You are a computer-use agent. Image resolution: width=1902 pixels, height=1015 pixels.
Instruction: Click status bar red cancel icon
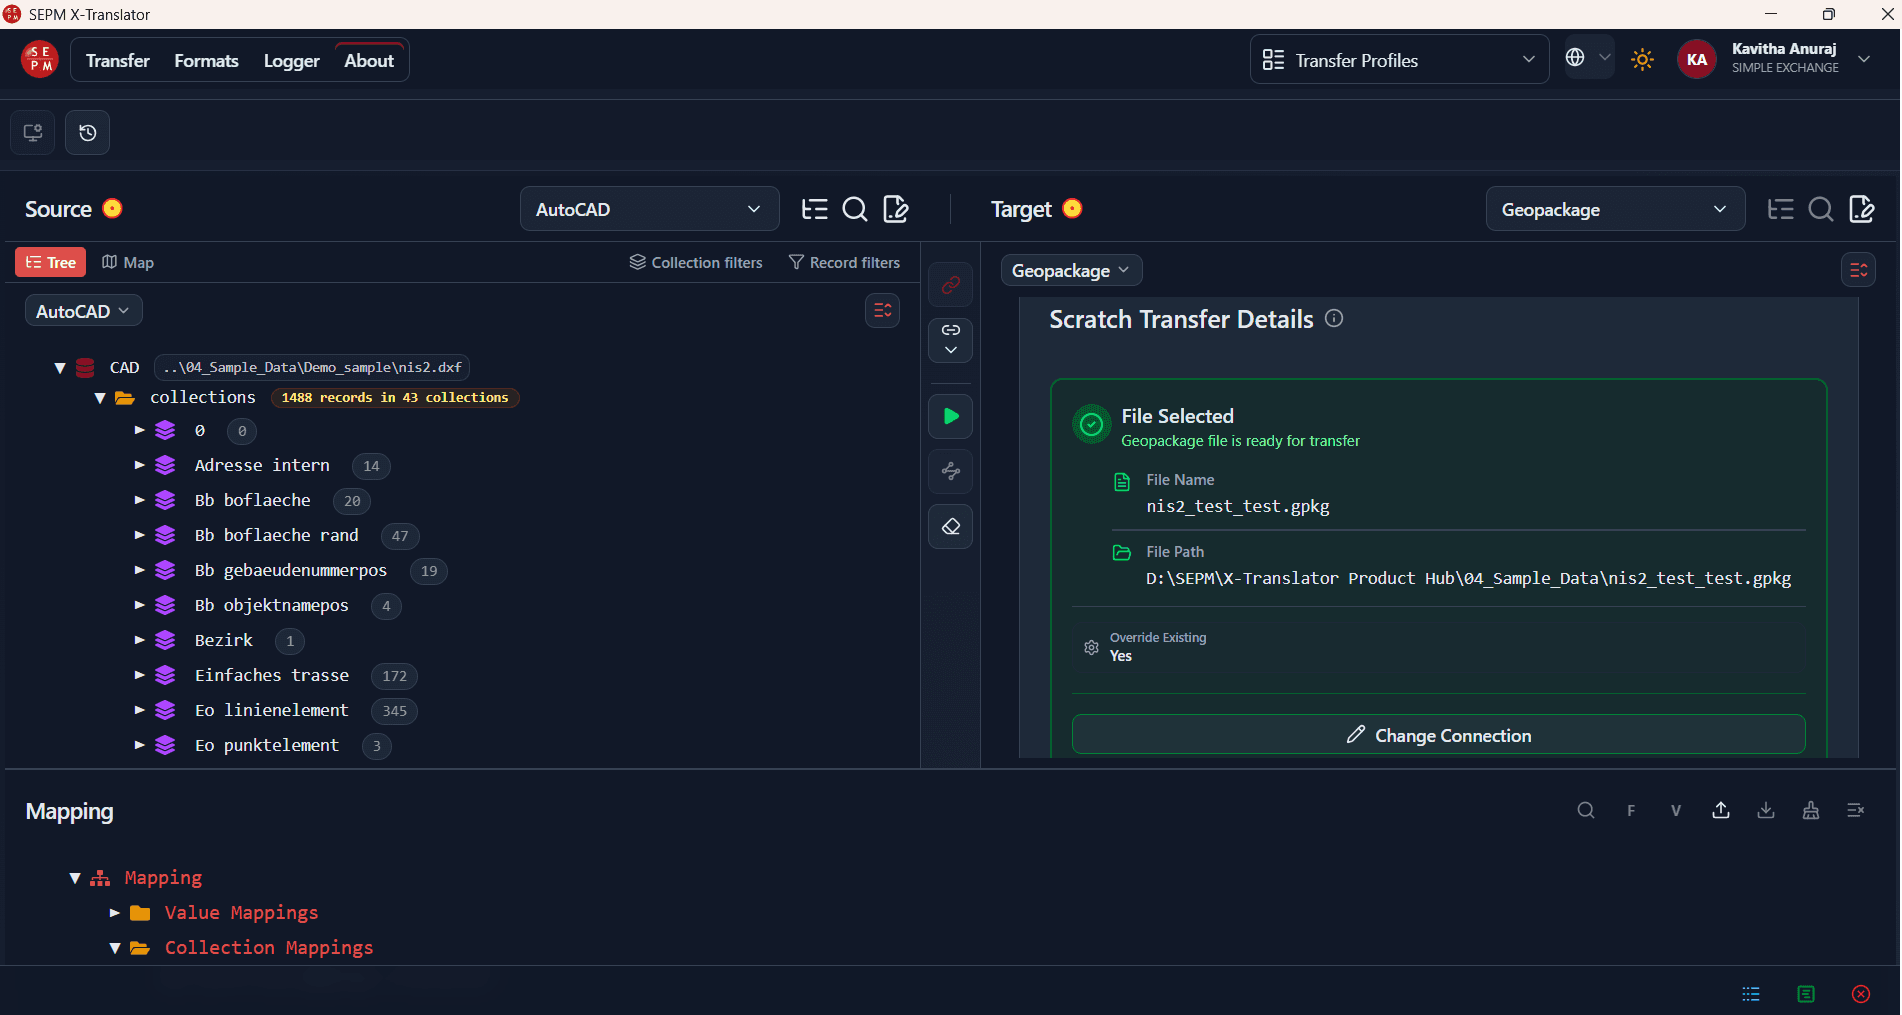[x=1861, y=994]
